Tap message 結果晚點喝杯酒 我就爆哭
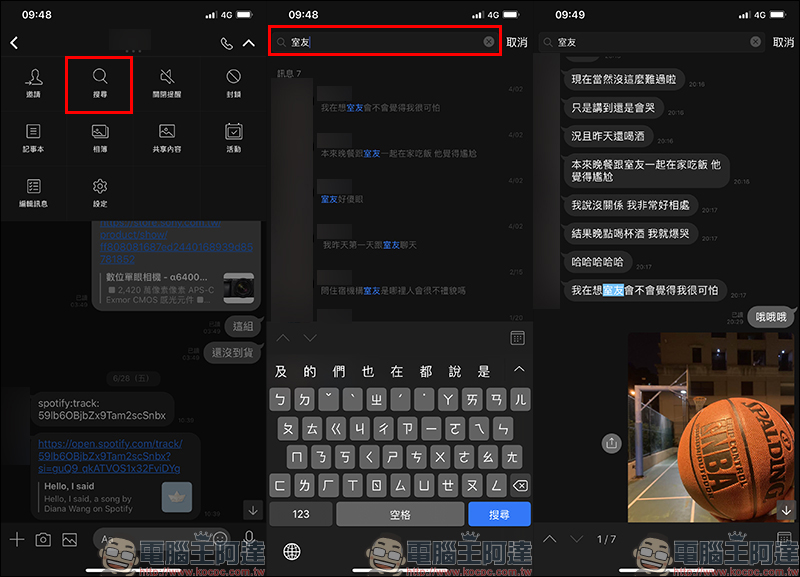Image resolution: width=800 pixels, height=577 pixels. click(630, 234)
